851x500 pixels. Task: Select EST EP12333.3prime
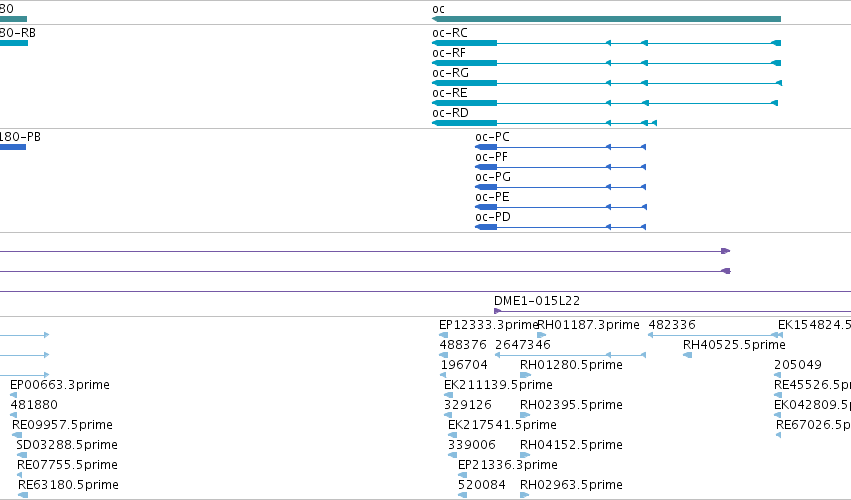click(x=488, y=325)
